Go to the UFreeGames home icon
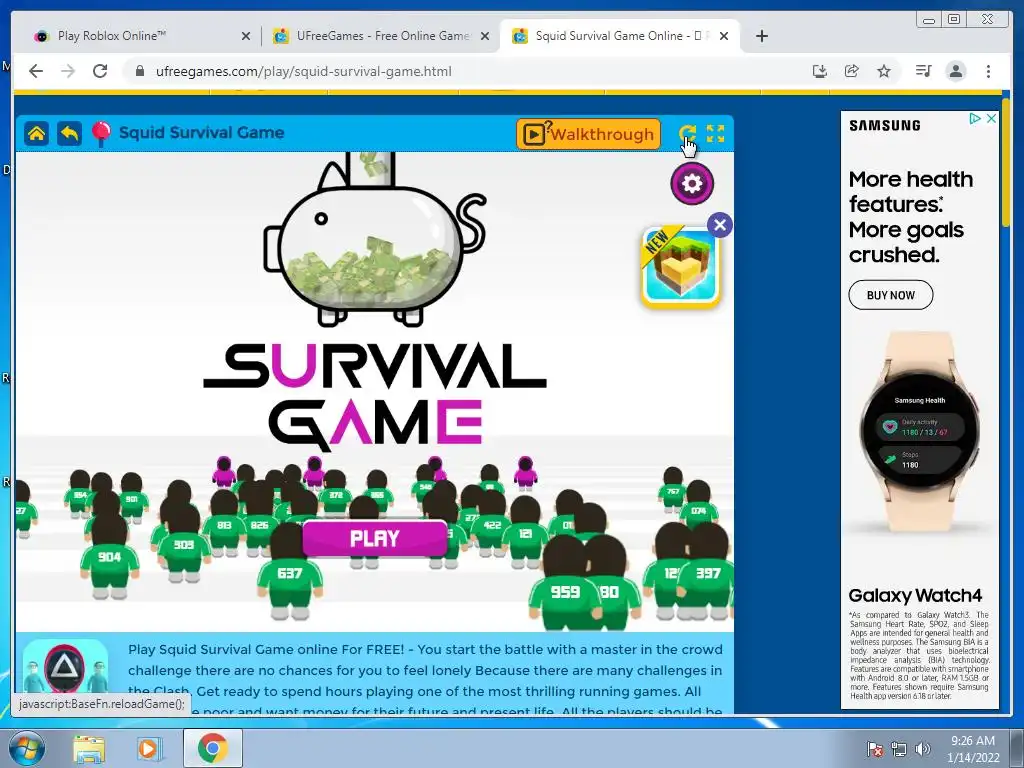Image resolution: width=1024 pixels, height=768 pixels. coord(37,133)
